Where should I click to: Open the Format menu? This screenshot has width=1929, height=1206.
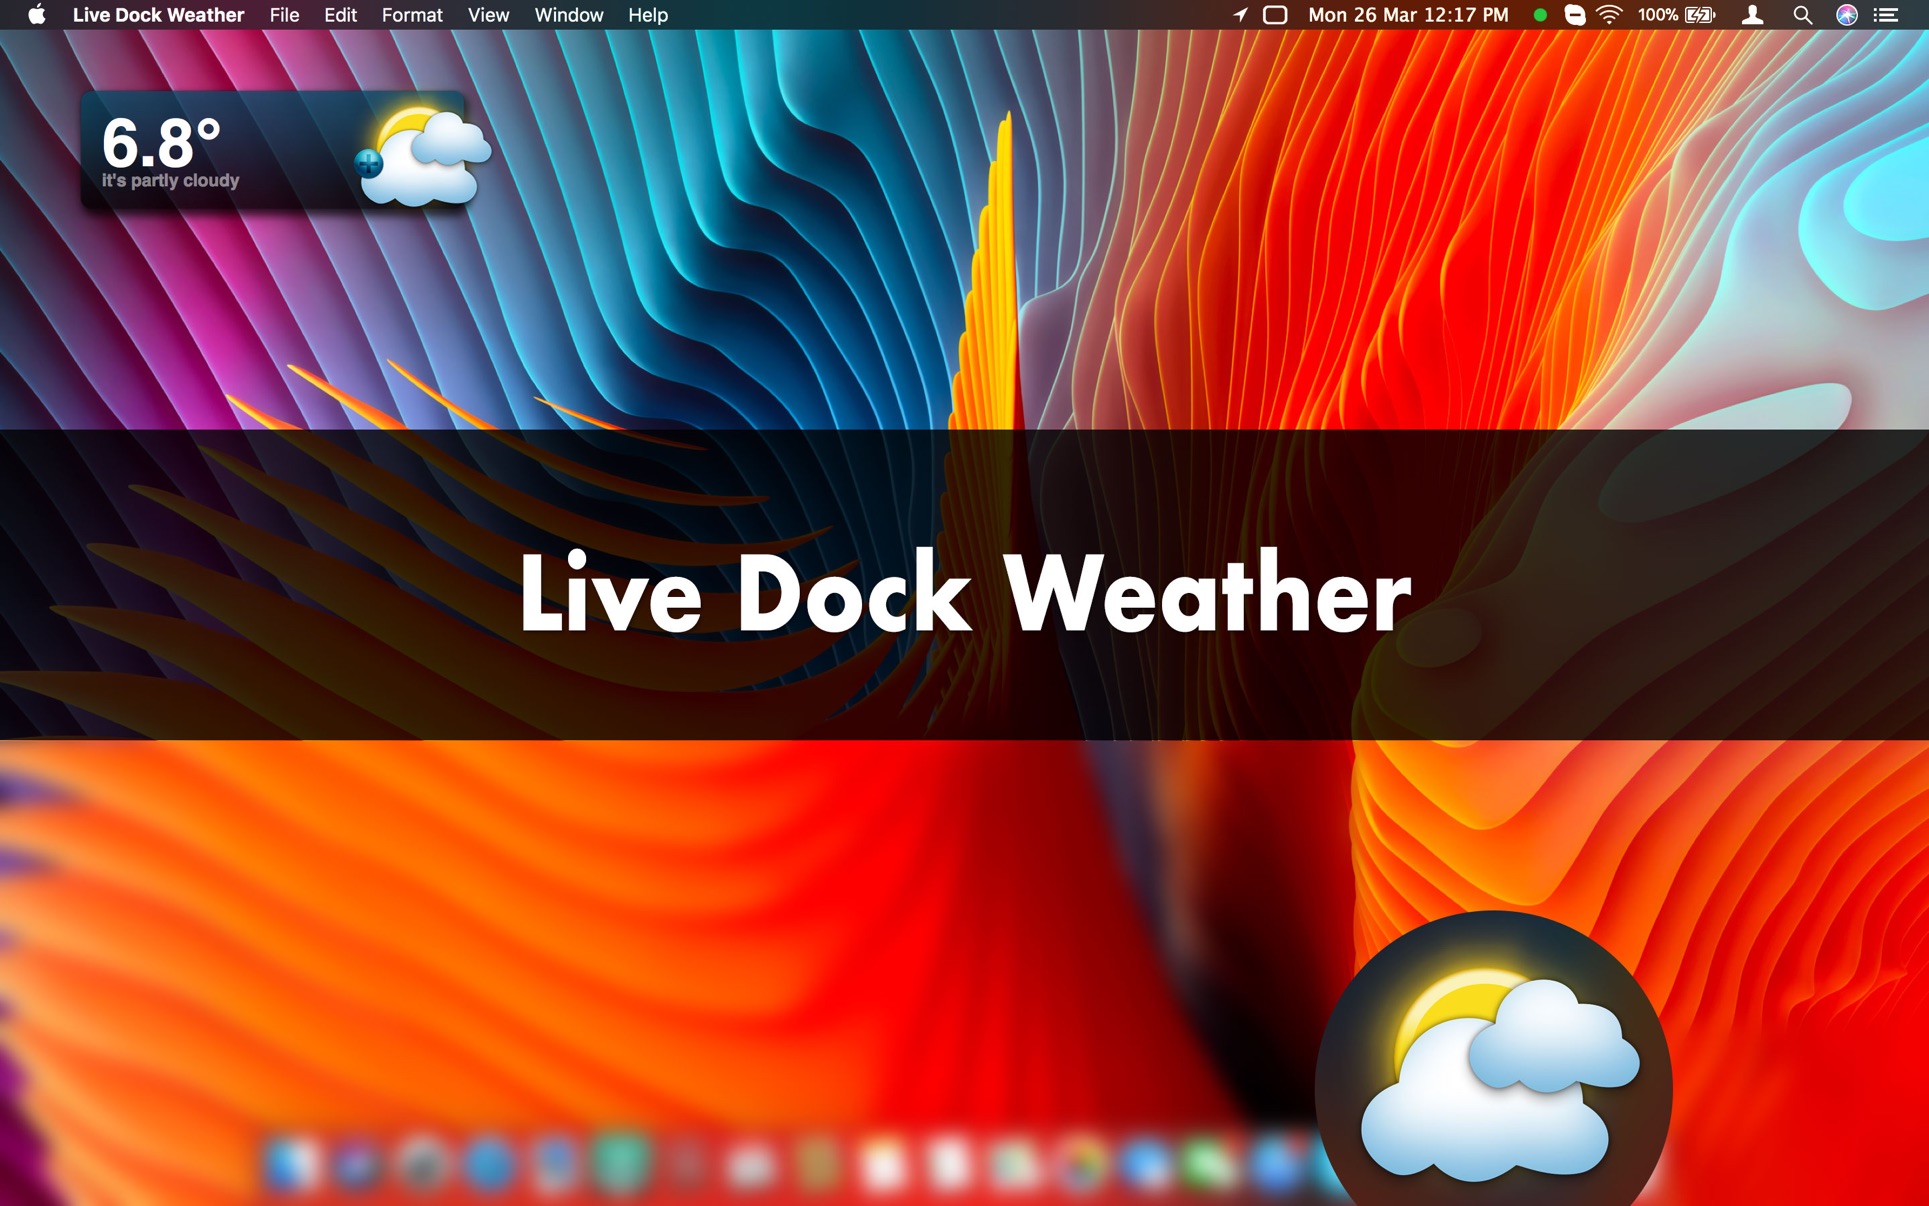pyautogui.click(x=412, y=15)
